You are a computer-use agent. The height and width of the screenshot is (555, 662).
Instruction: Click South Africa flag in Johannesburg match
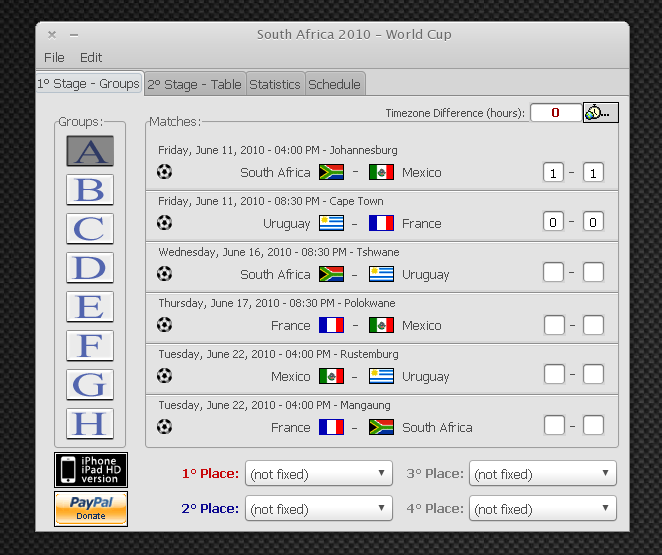click(x=331, y=172)
